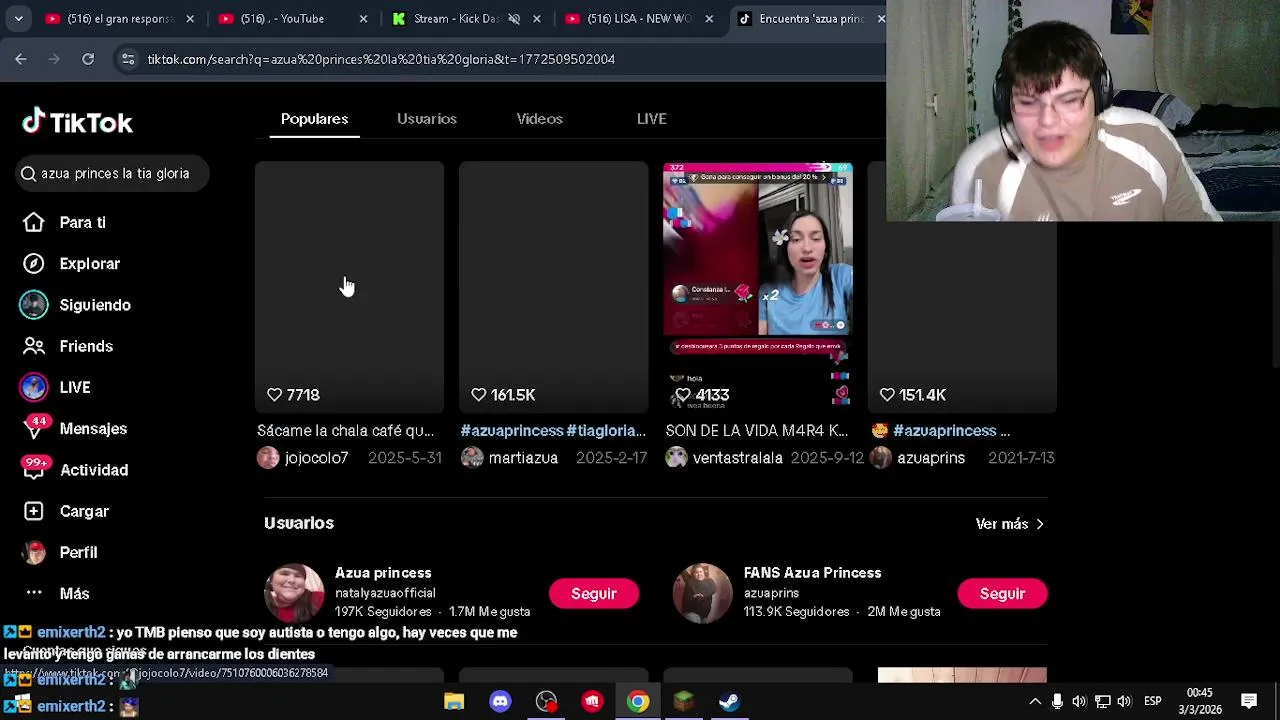
Task: Click heart icon on 7718 likes video
Action: [x=274, y=395]
